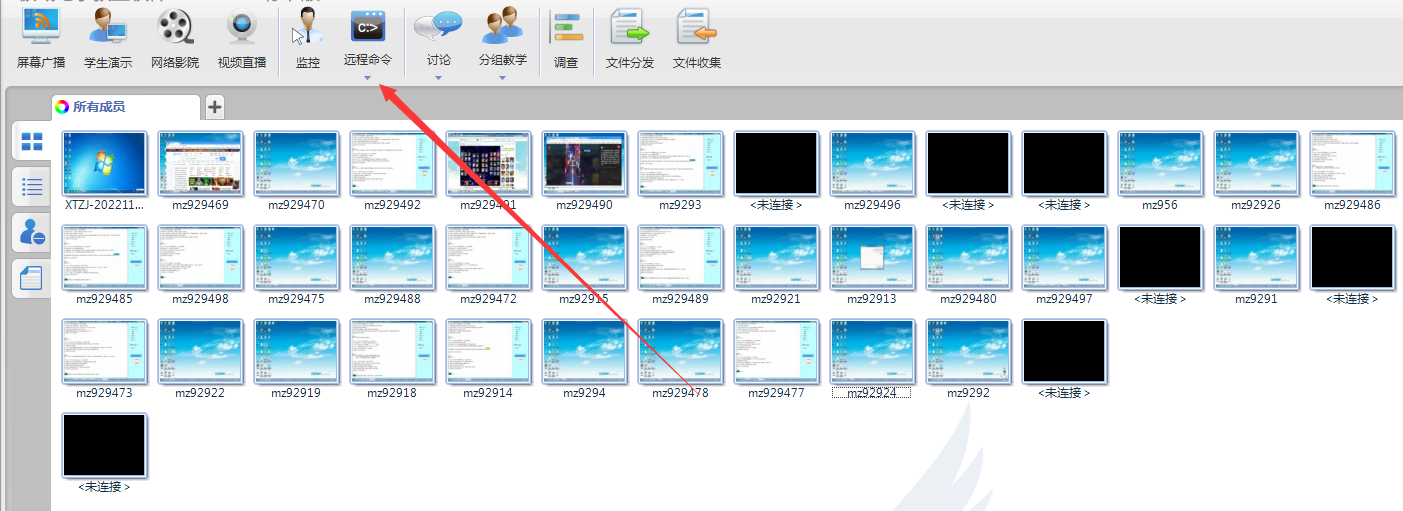The height and width of the screenshot is (511, 1403).
Task: Click the mz92921 name label
Action: pyautogui.click(x=777, y=299)
